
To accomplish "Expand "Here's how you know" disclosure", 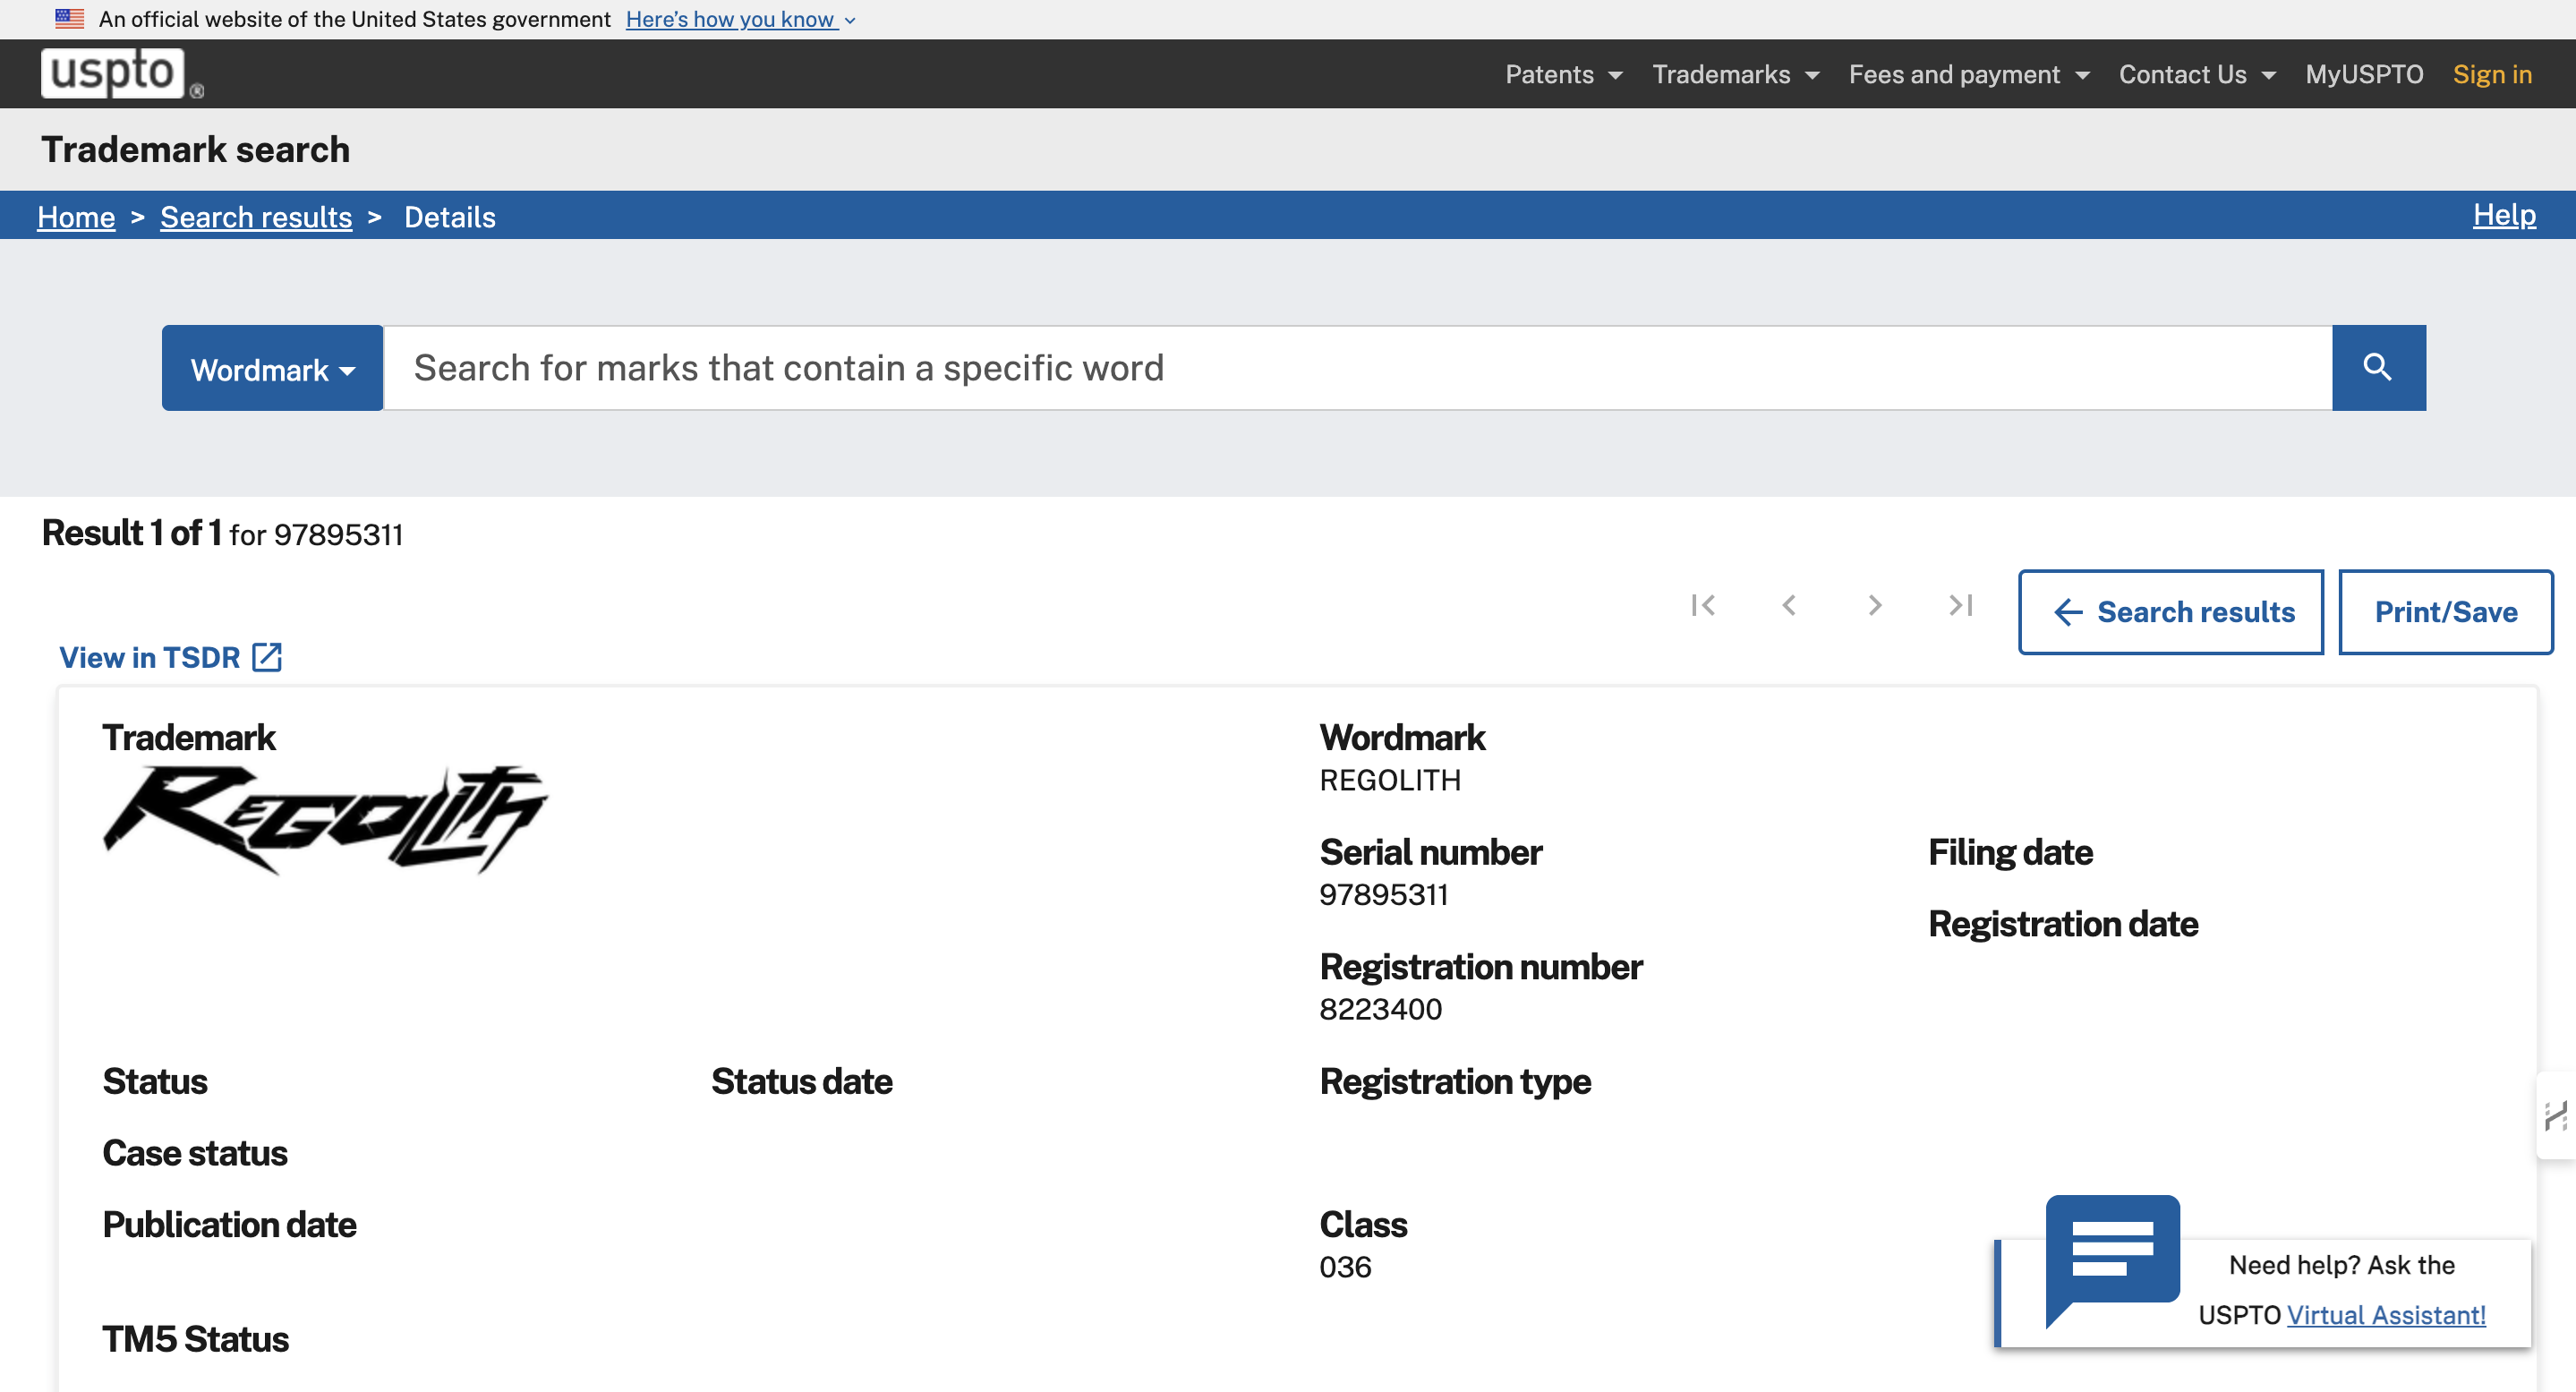I will coord(740,19).
